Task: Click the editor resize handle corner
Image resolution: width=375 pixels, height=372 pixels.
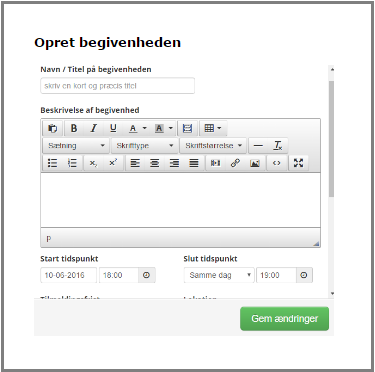Action: [316, 244]
